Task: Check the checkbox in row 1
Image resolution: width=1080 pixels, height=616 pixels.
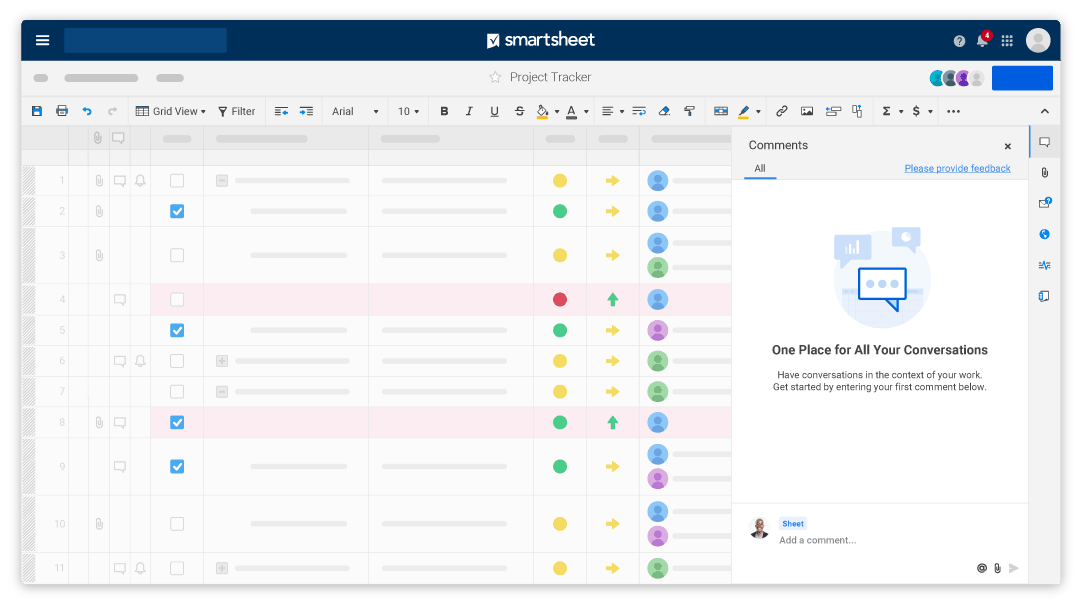Action: 177,181
